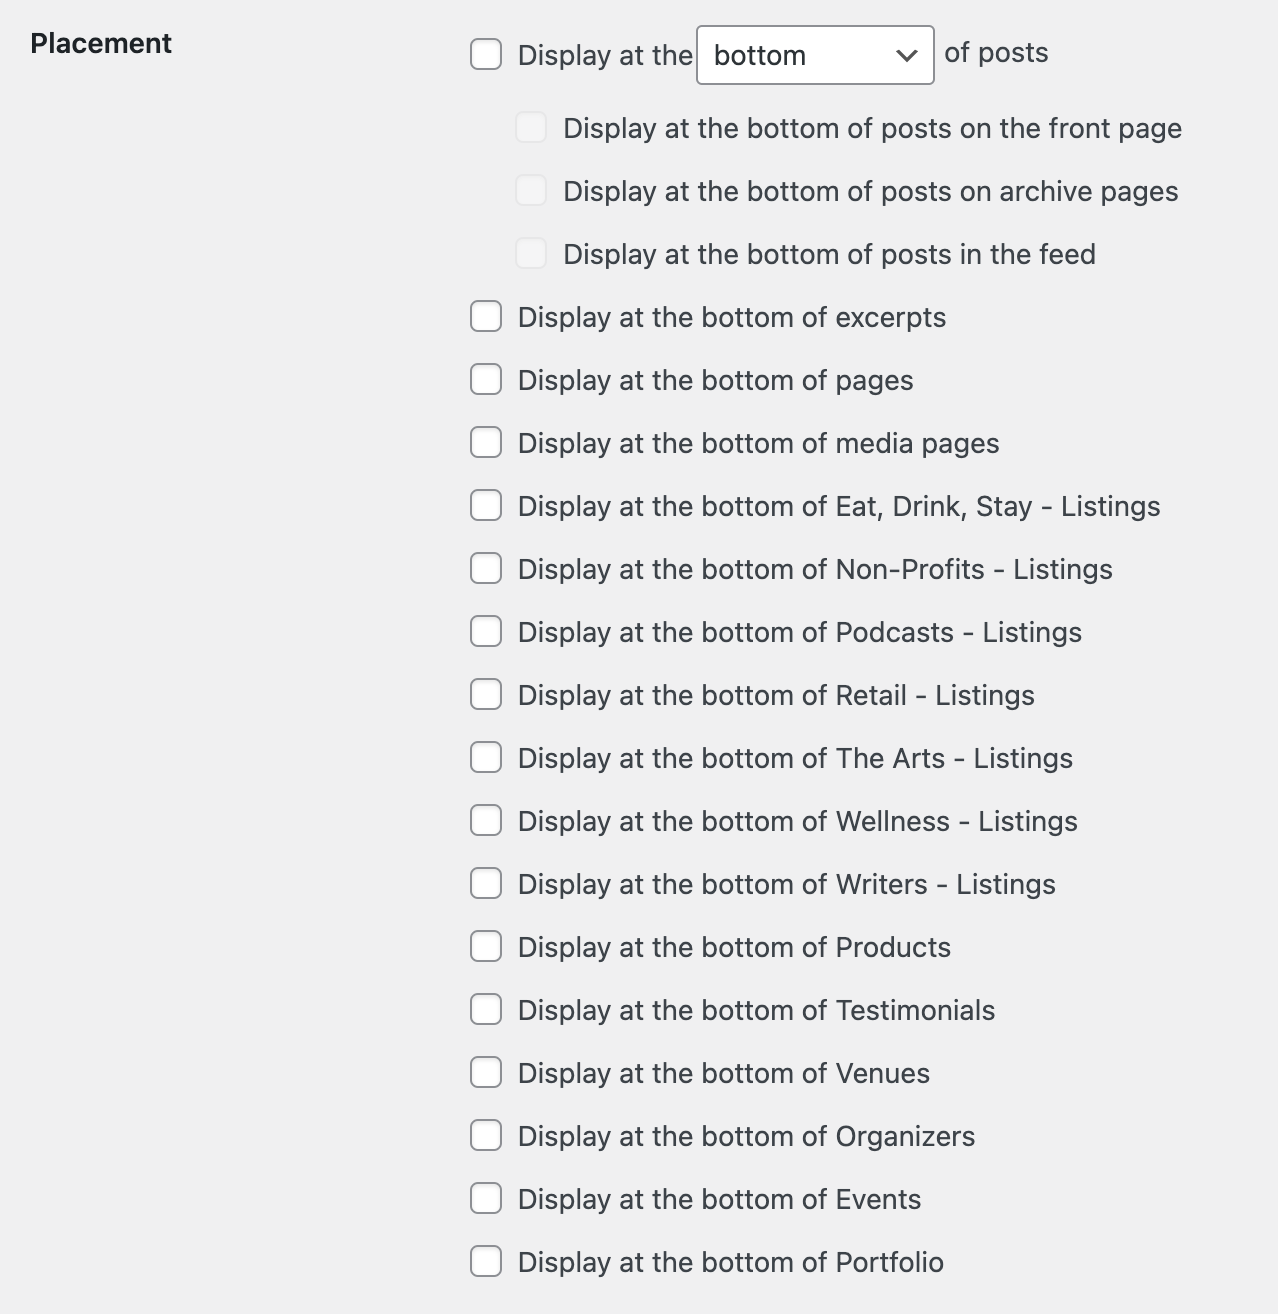Check Eat, Drink, Stay - Listings option
1278x1314 pixels.
(x=486, y=506)
